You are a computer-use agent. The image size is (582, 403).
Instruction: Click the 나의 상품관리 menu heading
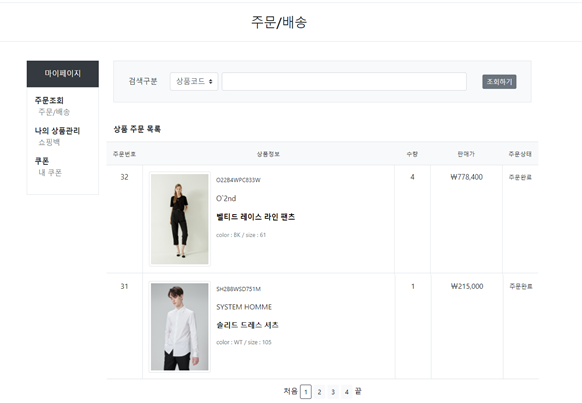(x=57, y=131)
